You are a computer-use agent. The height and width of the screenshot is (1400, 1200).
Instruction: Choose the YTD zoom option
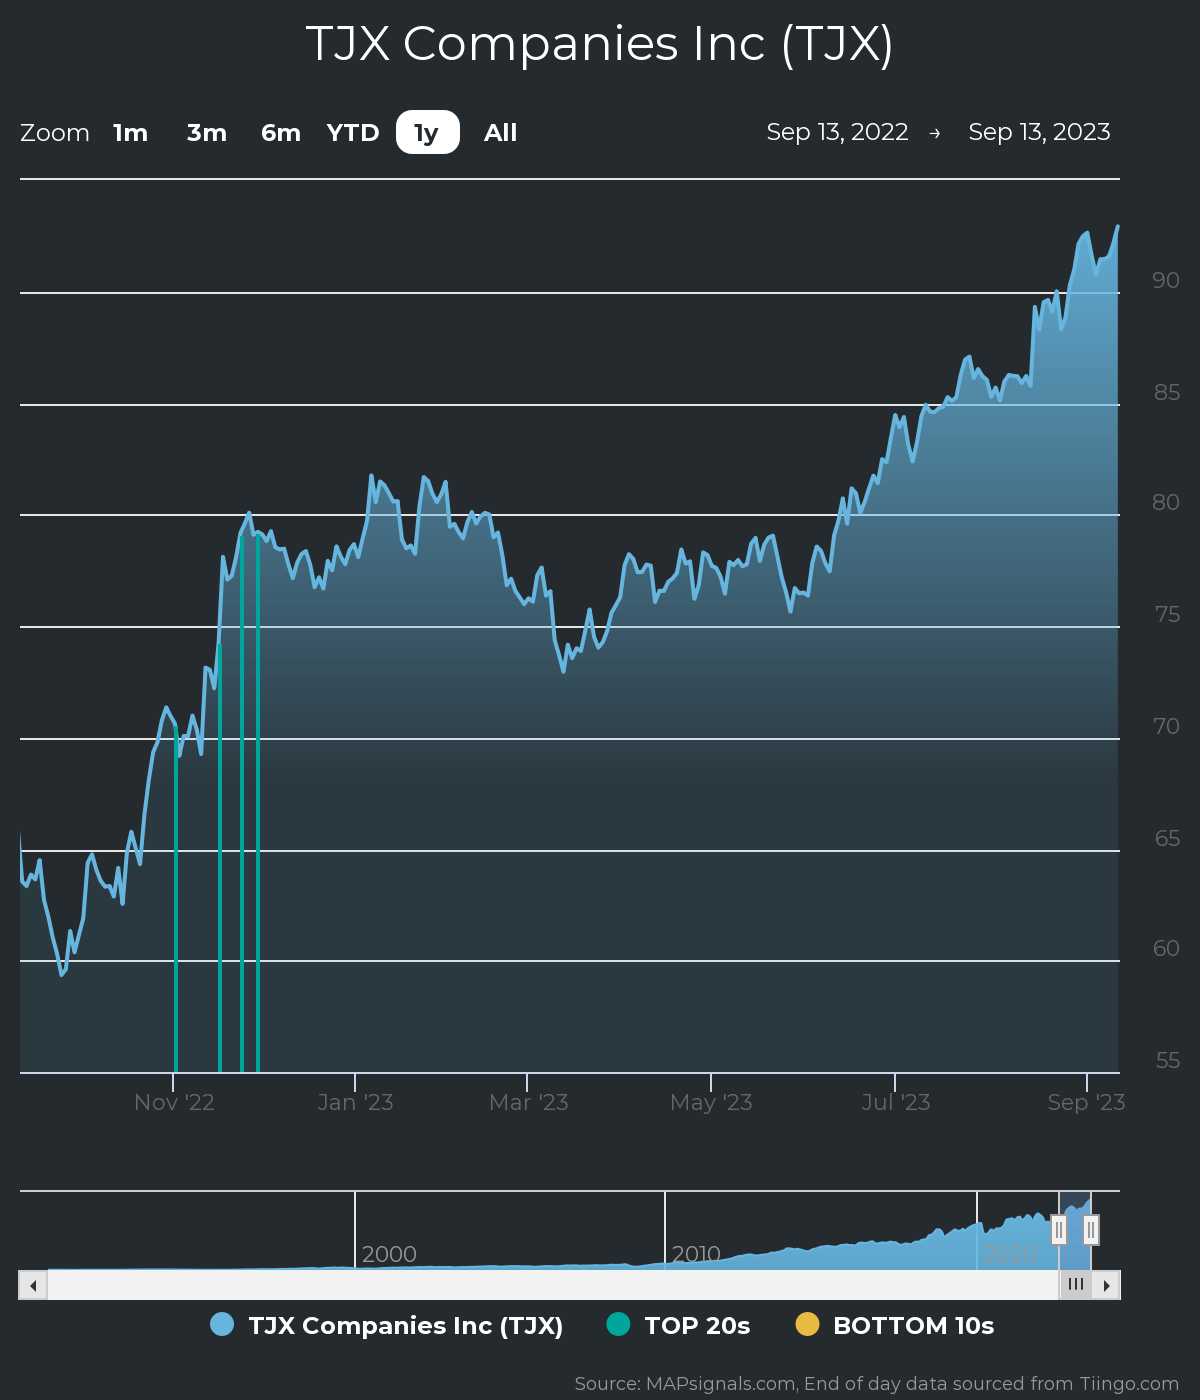(353, 133)
